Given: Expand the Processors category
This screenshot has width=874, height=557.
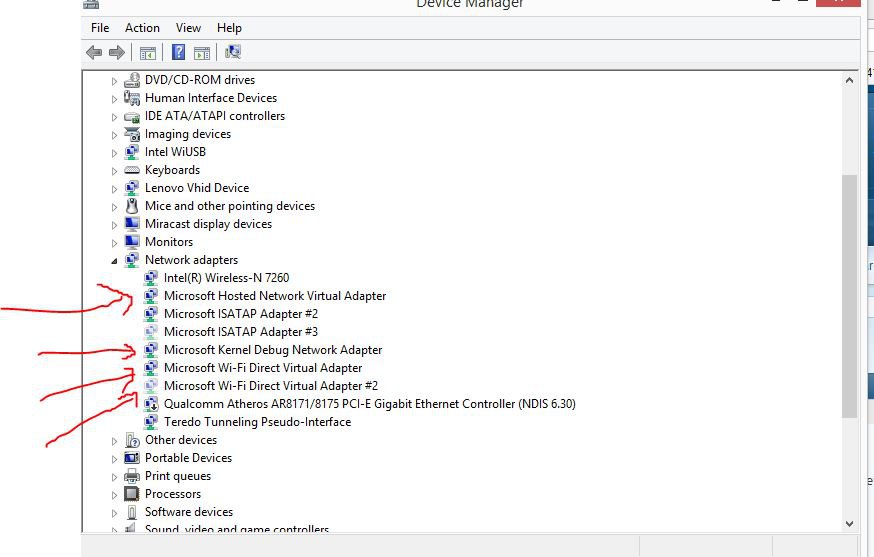Looking at the screenshot, I should point(114,494).
